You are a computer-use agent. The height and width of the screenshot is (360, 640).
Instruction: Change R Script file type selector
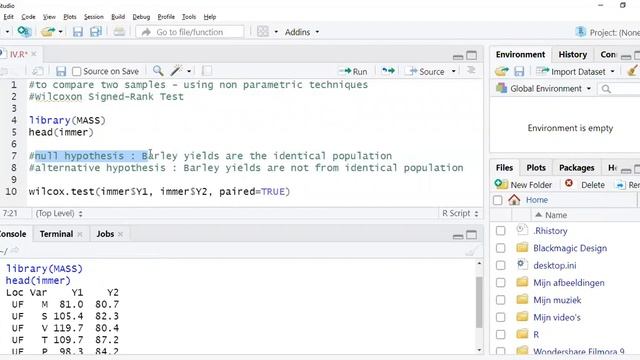click(460, 213)
